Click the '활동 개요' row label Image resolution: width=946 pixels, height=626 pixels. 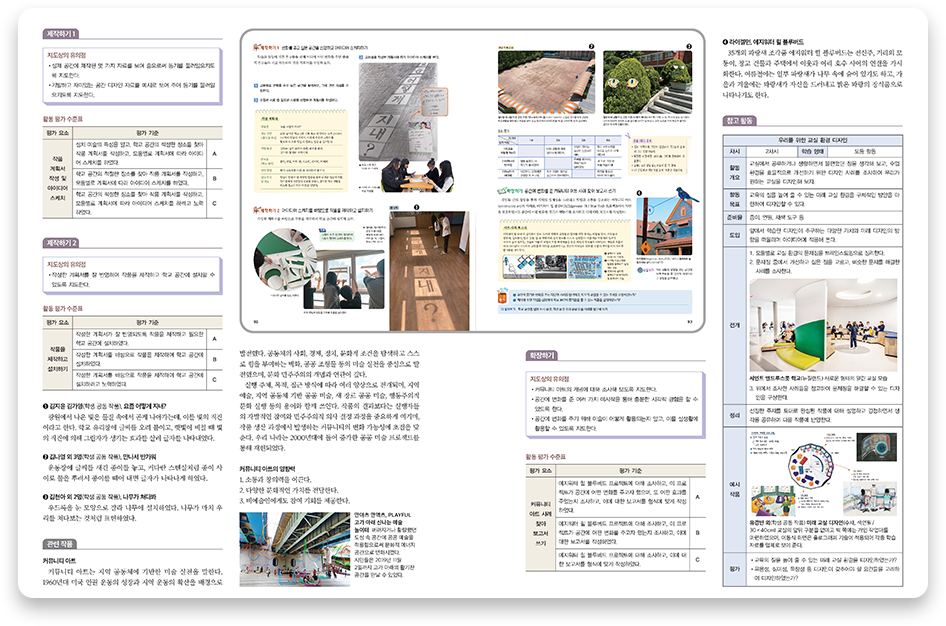(x=734, y=172)
